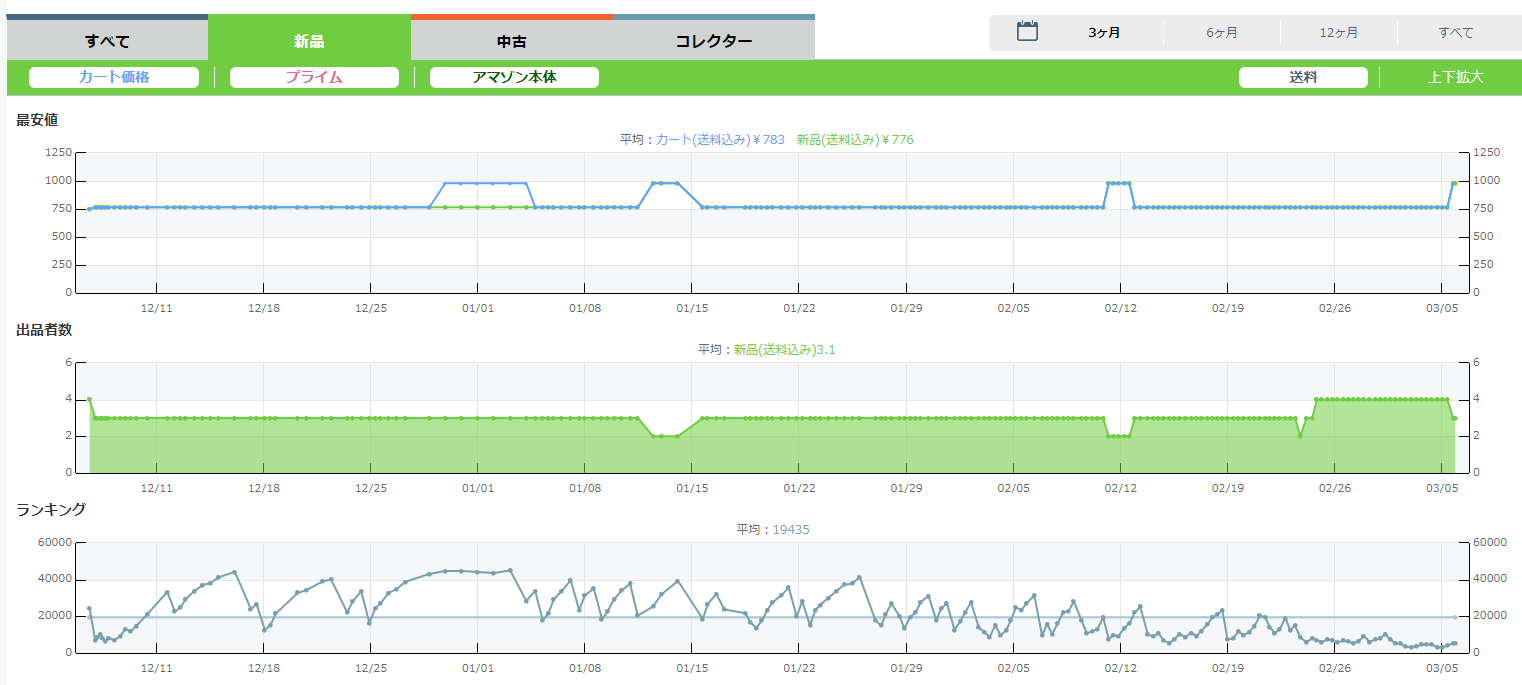Switch to the すべて tab
The height and width of the screenshot is (685, 1522).
click(x=107, y=41)
